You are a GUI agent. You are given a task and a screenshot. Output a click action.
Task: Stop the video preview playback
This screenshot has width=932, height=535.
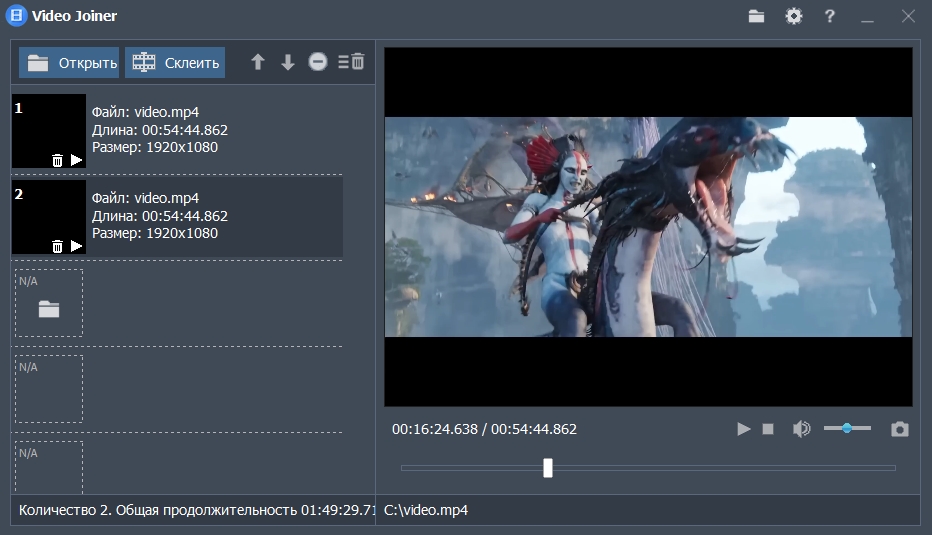pos(768,429)
